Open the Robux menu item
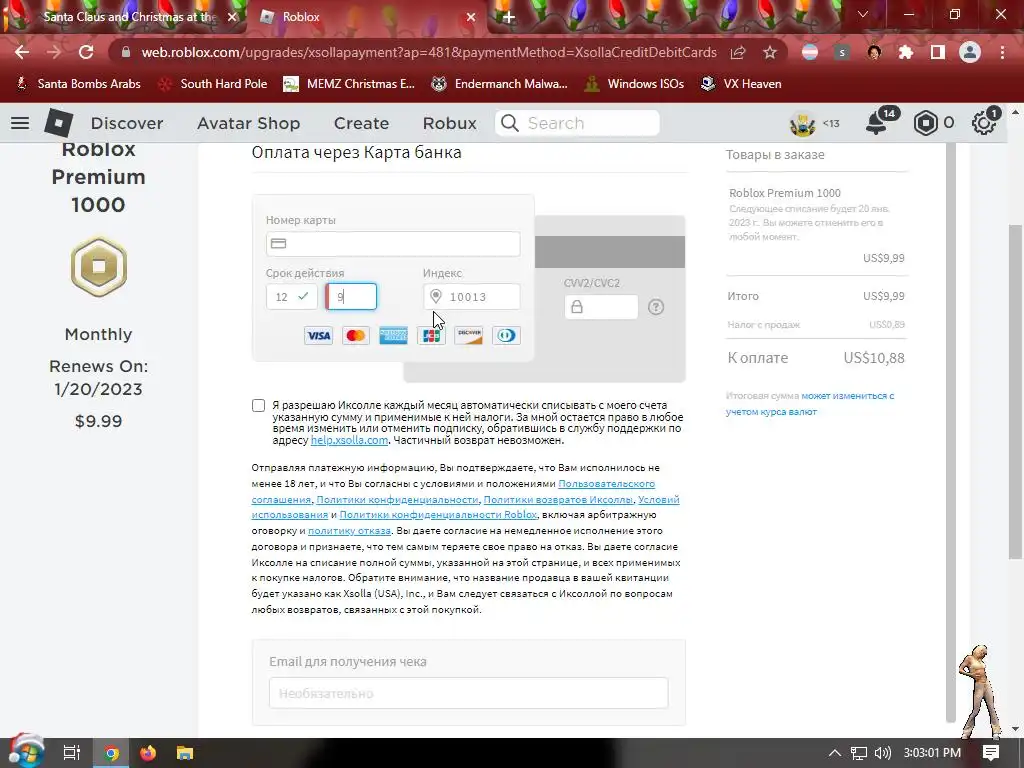Image resolution: width=1024 pixels, height=768 pixels. (449, 123)
